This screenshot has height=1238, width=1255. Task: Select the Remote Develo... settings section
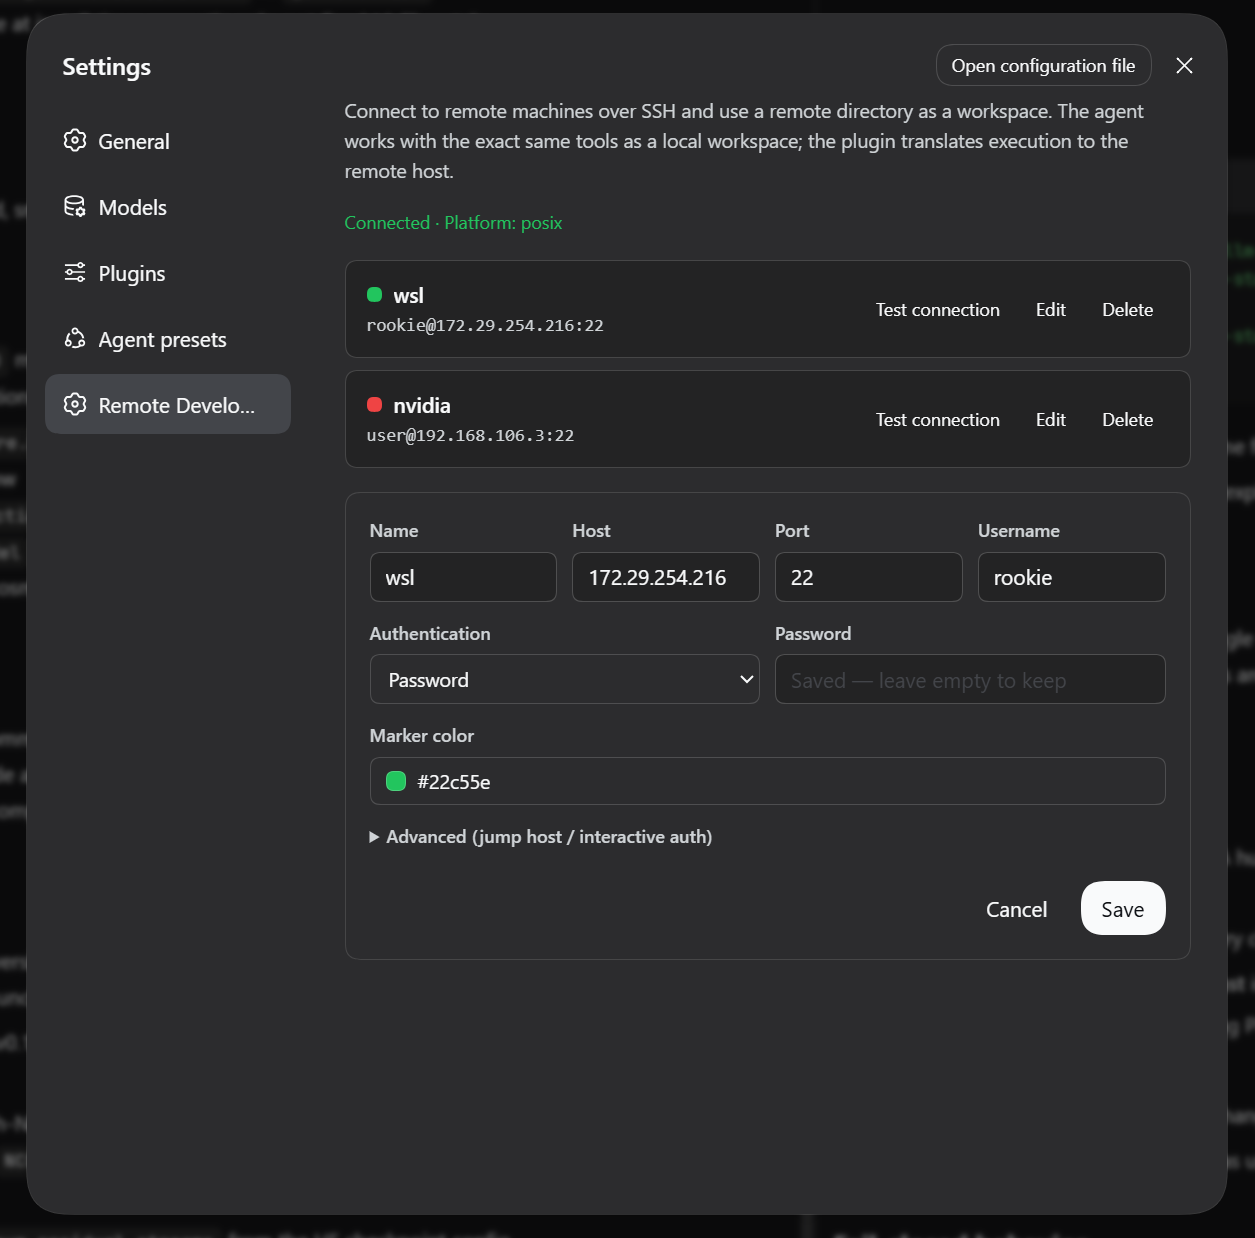(168, 404)
